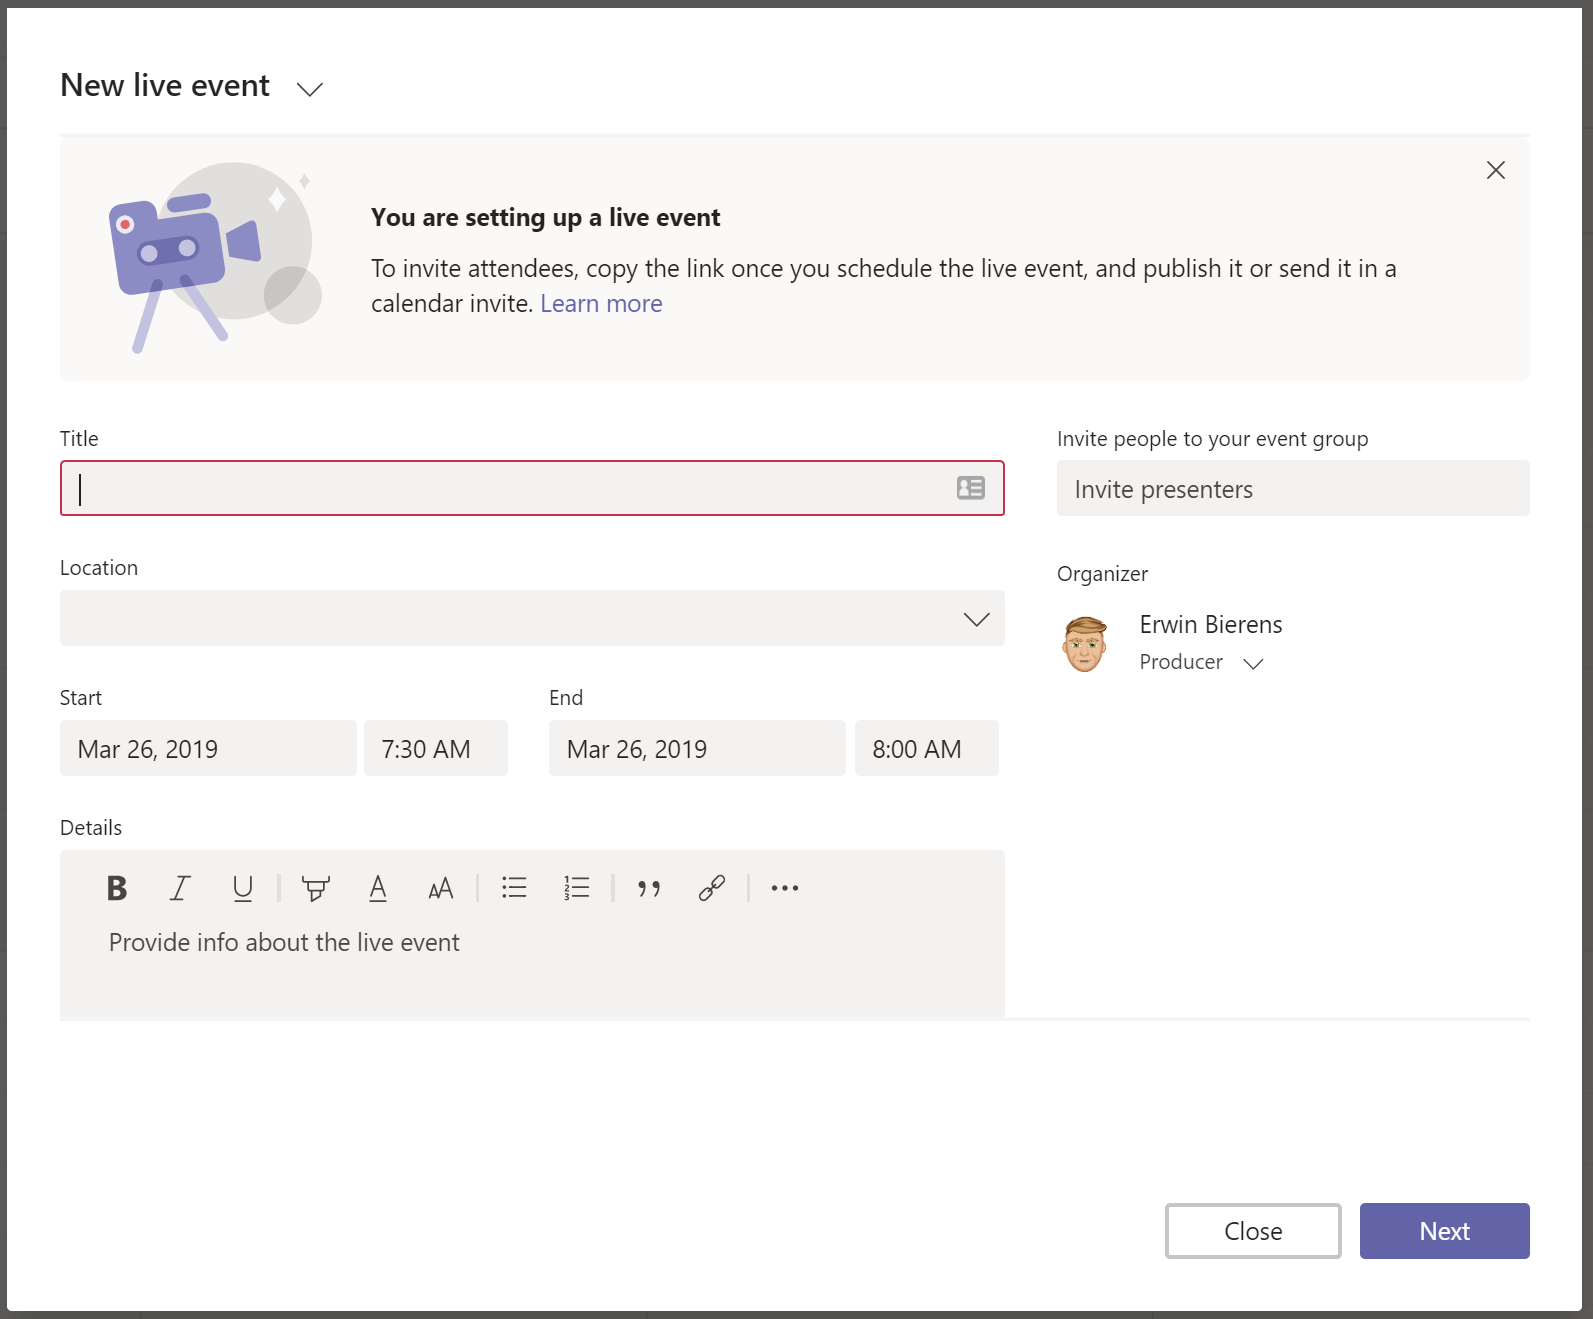Dismiss the live event info banner
The width and height of the screenshot is (1593, 1319).
click(x=1495, y=170)
